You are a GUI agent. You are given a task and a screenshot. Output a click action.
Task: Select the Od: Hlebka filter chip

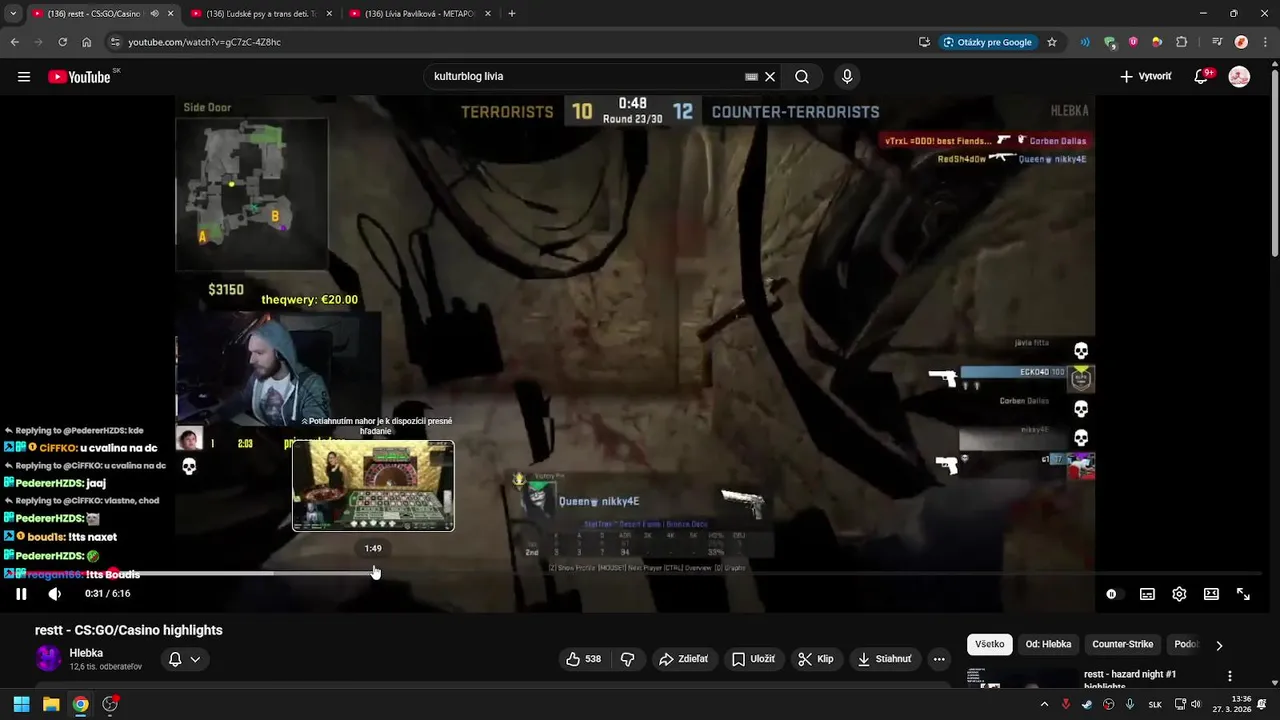[x=1048, y=645]
